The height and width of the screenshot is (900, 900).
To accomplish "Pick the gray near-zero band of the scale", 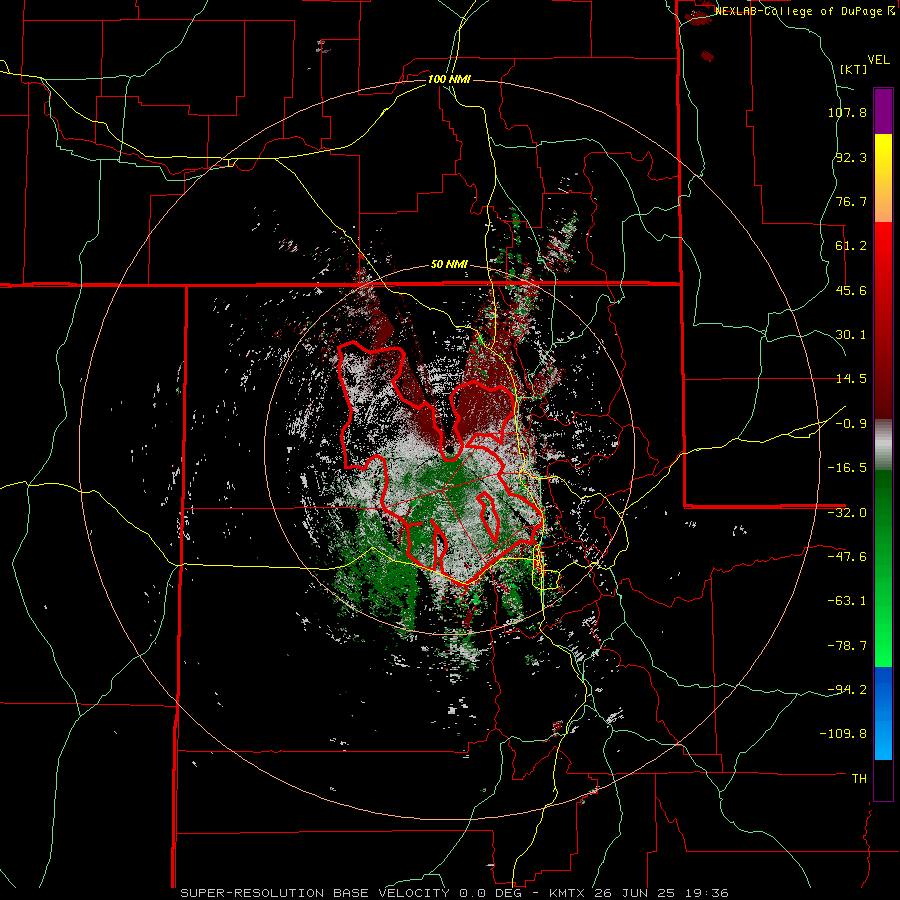I will [x=883, y=445].
